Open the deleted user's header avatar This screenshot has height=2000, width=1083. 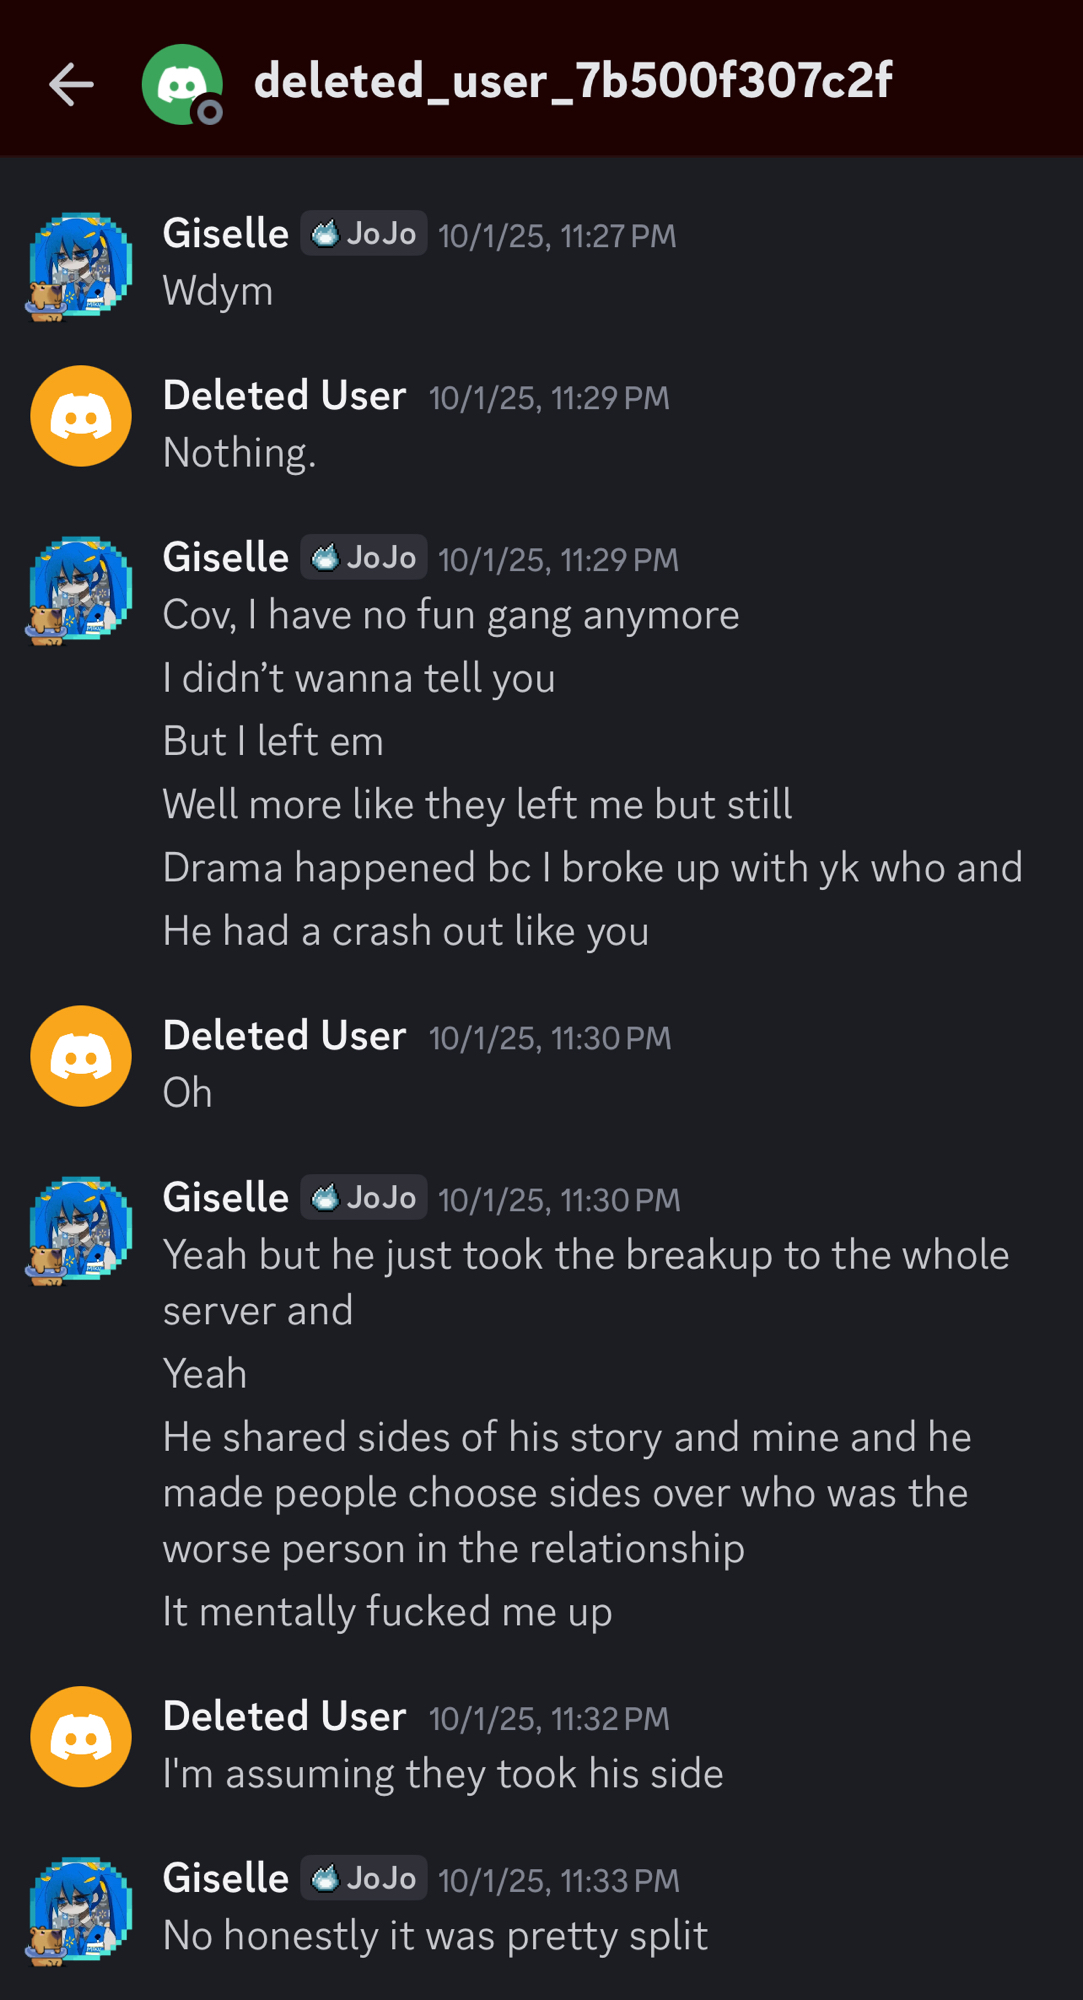point(182,84)
